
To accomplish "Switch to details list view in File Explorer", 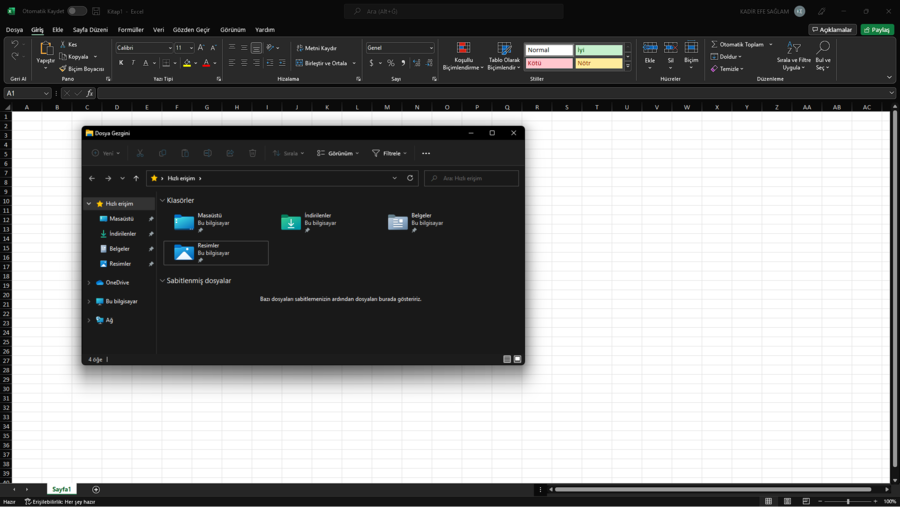I will coord(507,359).
